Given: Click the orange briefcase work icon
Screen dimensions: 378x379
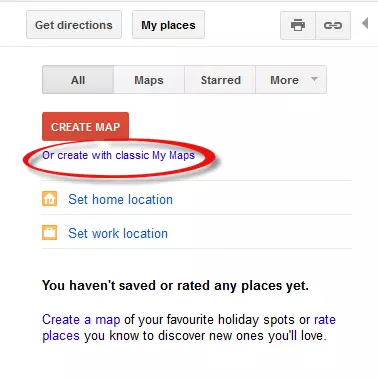Looking at the screenshot, I should (49, 233).
